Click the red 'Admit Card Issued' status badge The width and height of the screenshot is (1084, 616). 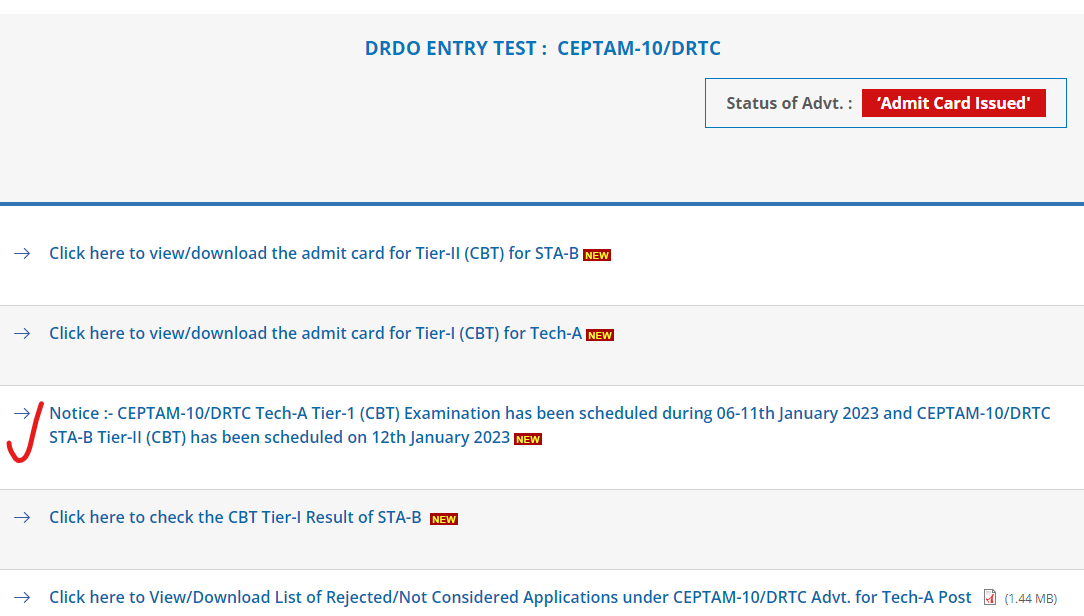coord(953,104)
